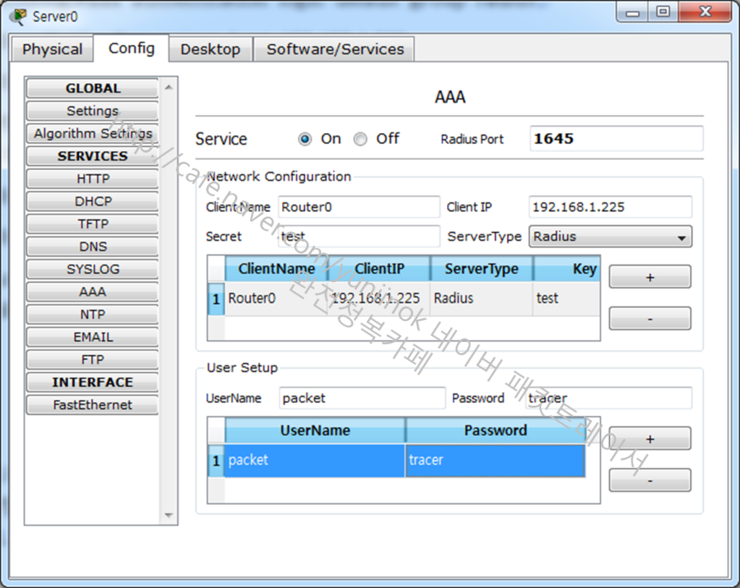The image size is (740, 588).
Task: Remove user with User Setup minus button
Action: [650, 480]
